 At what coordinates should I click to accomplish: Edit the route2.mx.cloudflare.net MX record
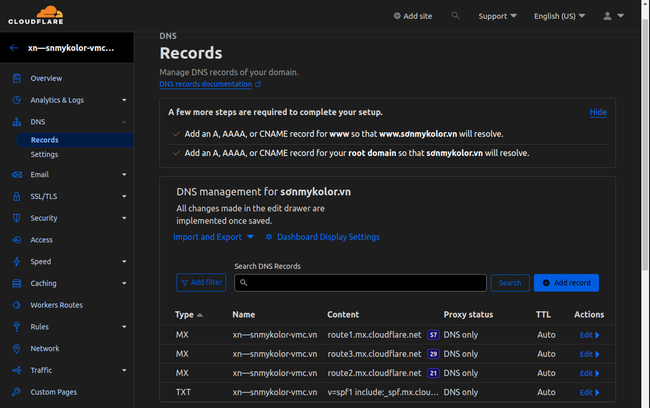(589, 373)
